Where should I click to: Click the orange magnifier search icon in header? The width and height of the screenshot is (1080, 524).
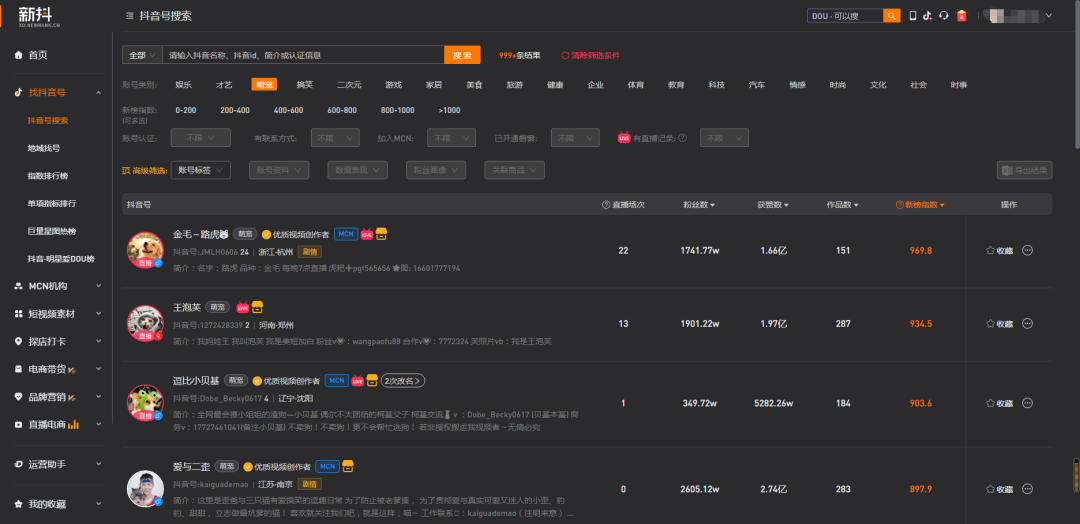[892, 16]
